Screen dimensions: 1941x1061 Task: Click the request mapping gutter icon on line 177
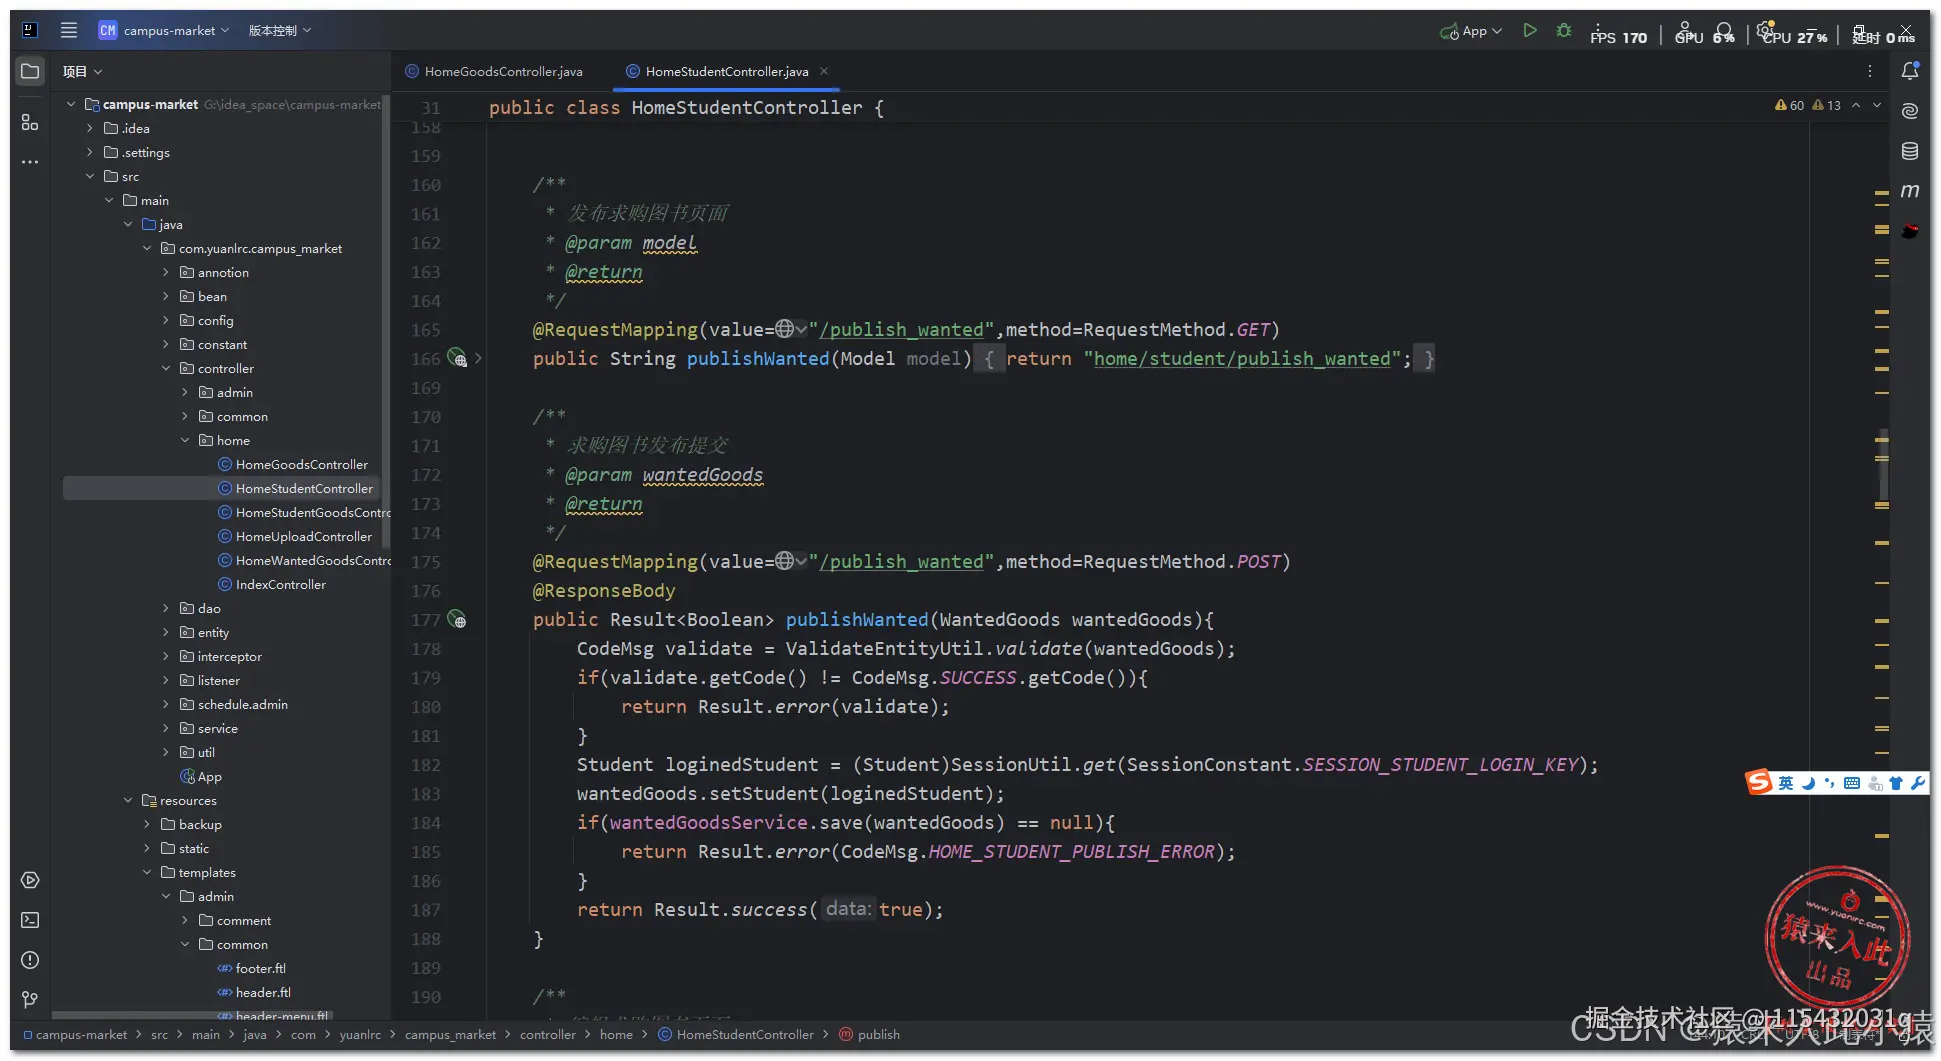point(457,620)
